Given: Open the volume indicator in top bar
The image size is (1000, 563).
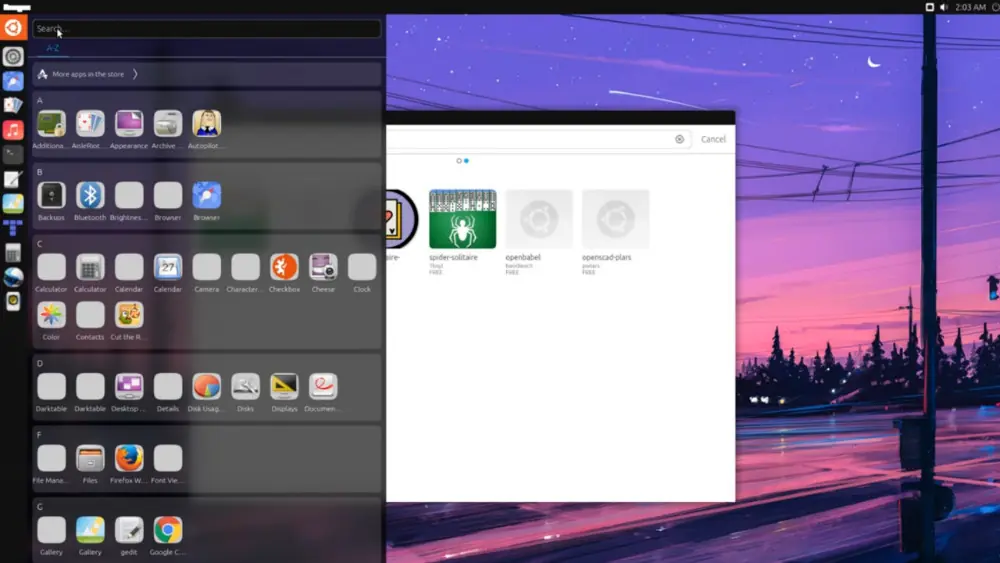Looking at the screenshot, I should click(x=944, y=7).
